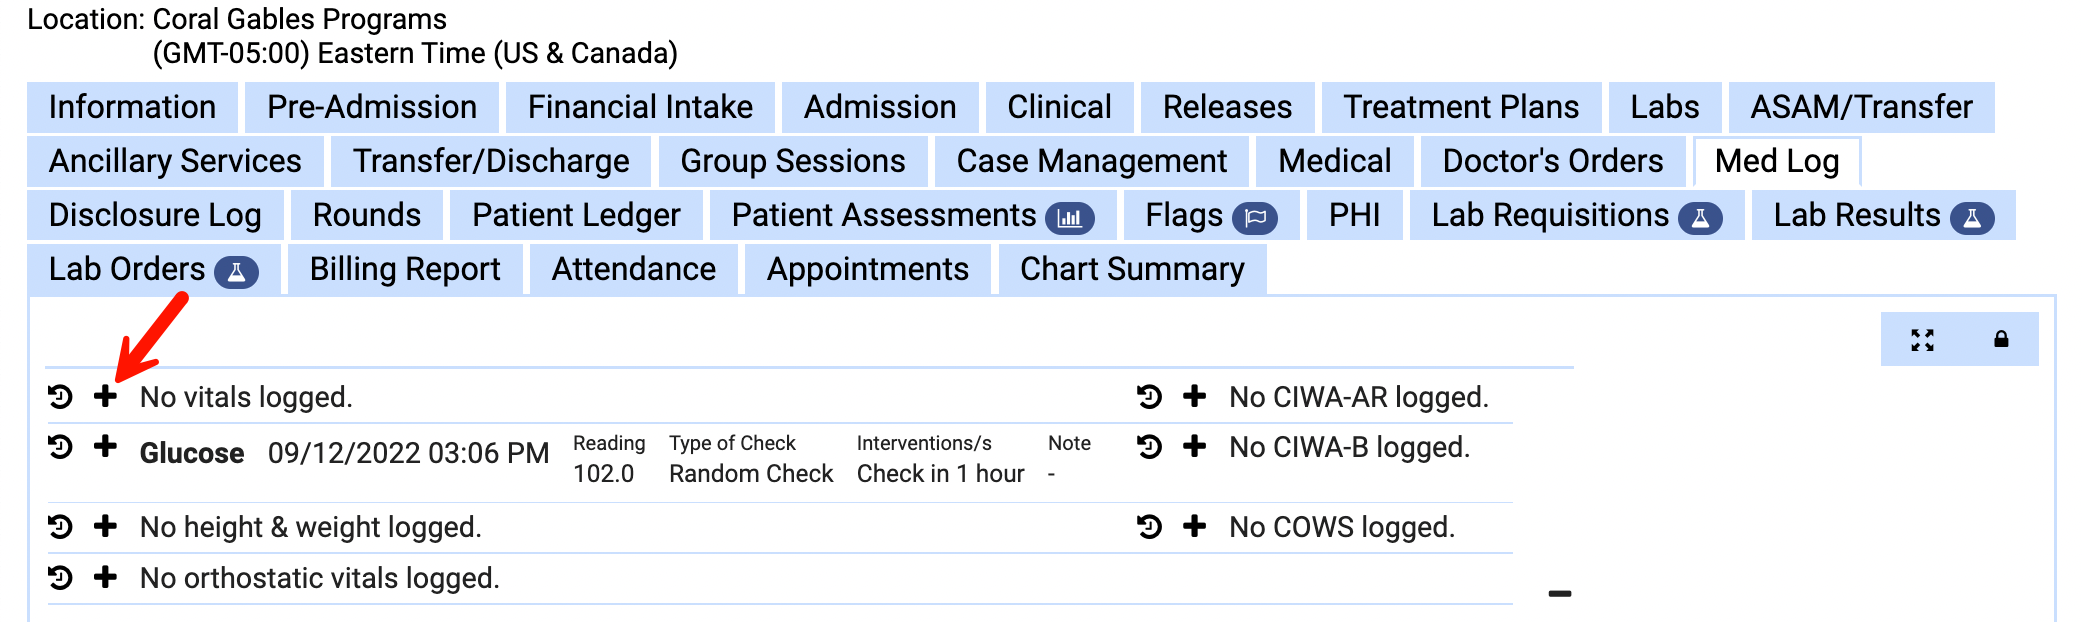Add a COWS assessment entry
The width and height of the screenshot is (2082, 622).
coord(1194,526)
